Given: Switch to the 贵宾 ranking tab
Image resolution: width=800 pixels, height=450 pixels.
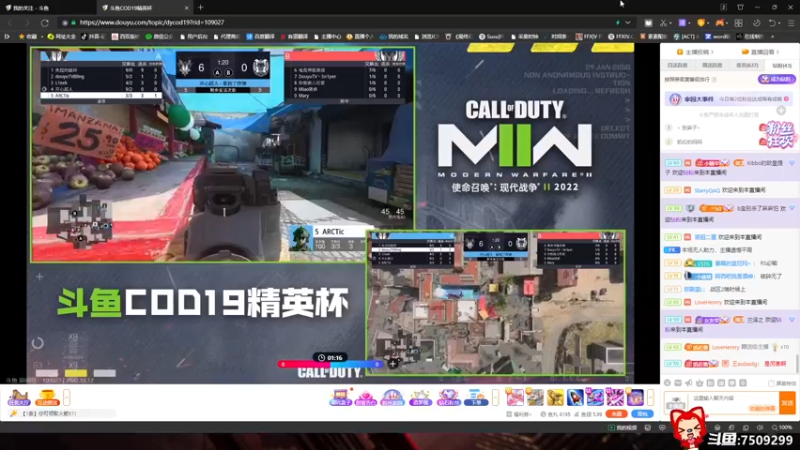Looking at the screenshot, I should [747, 65].
